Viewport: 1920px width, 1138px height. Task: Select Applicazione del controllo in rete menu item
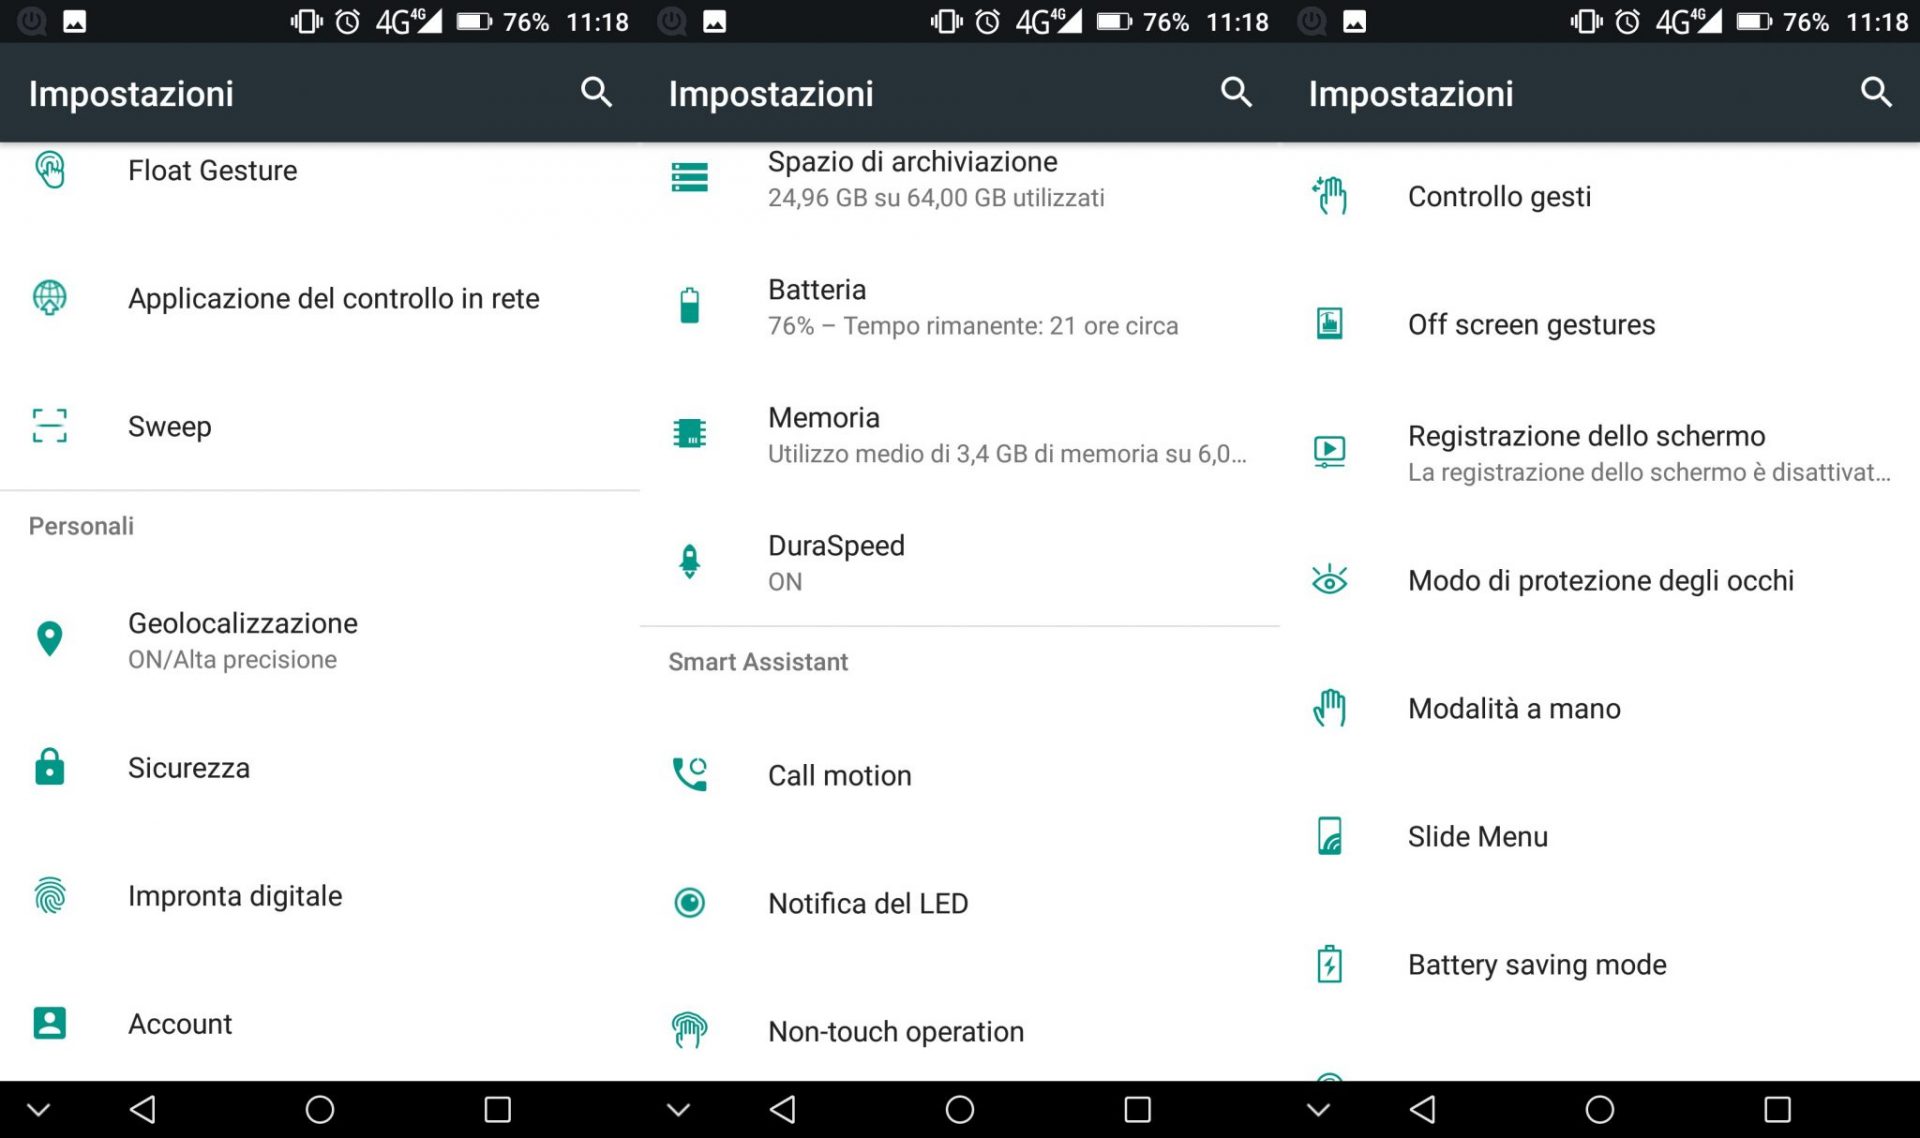pyautogui.click(x=320, y=298)
